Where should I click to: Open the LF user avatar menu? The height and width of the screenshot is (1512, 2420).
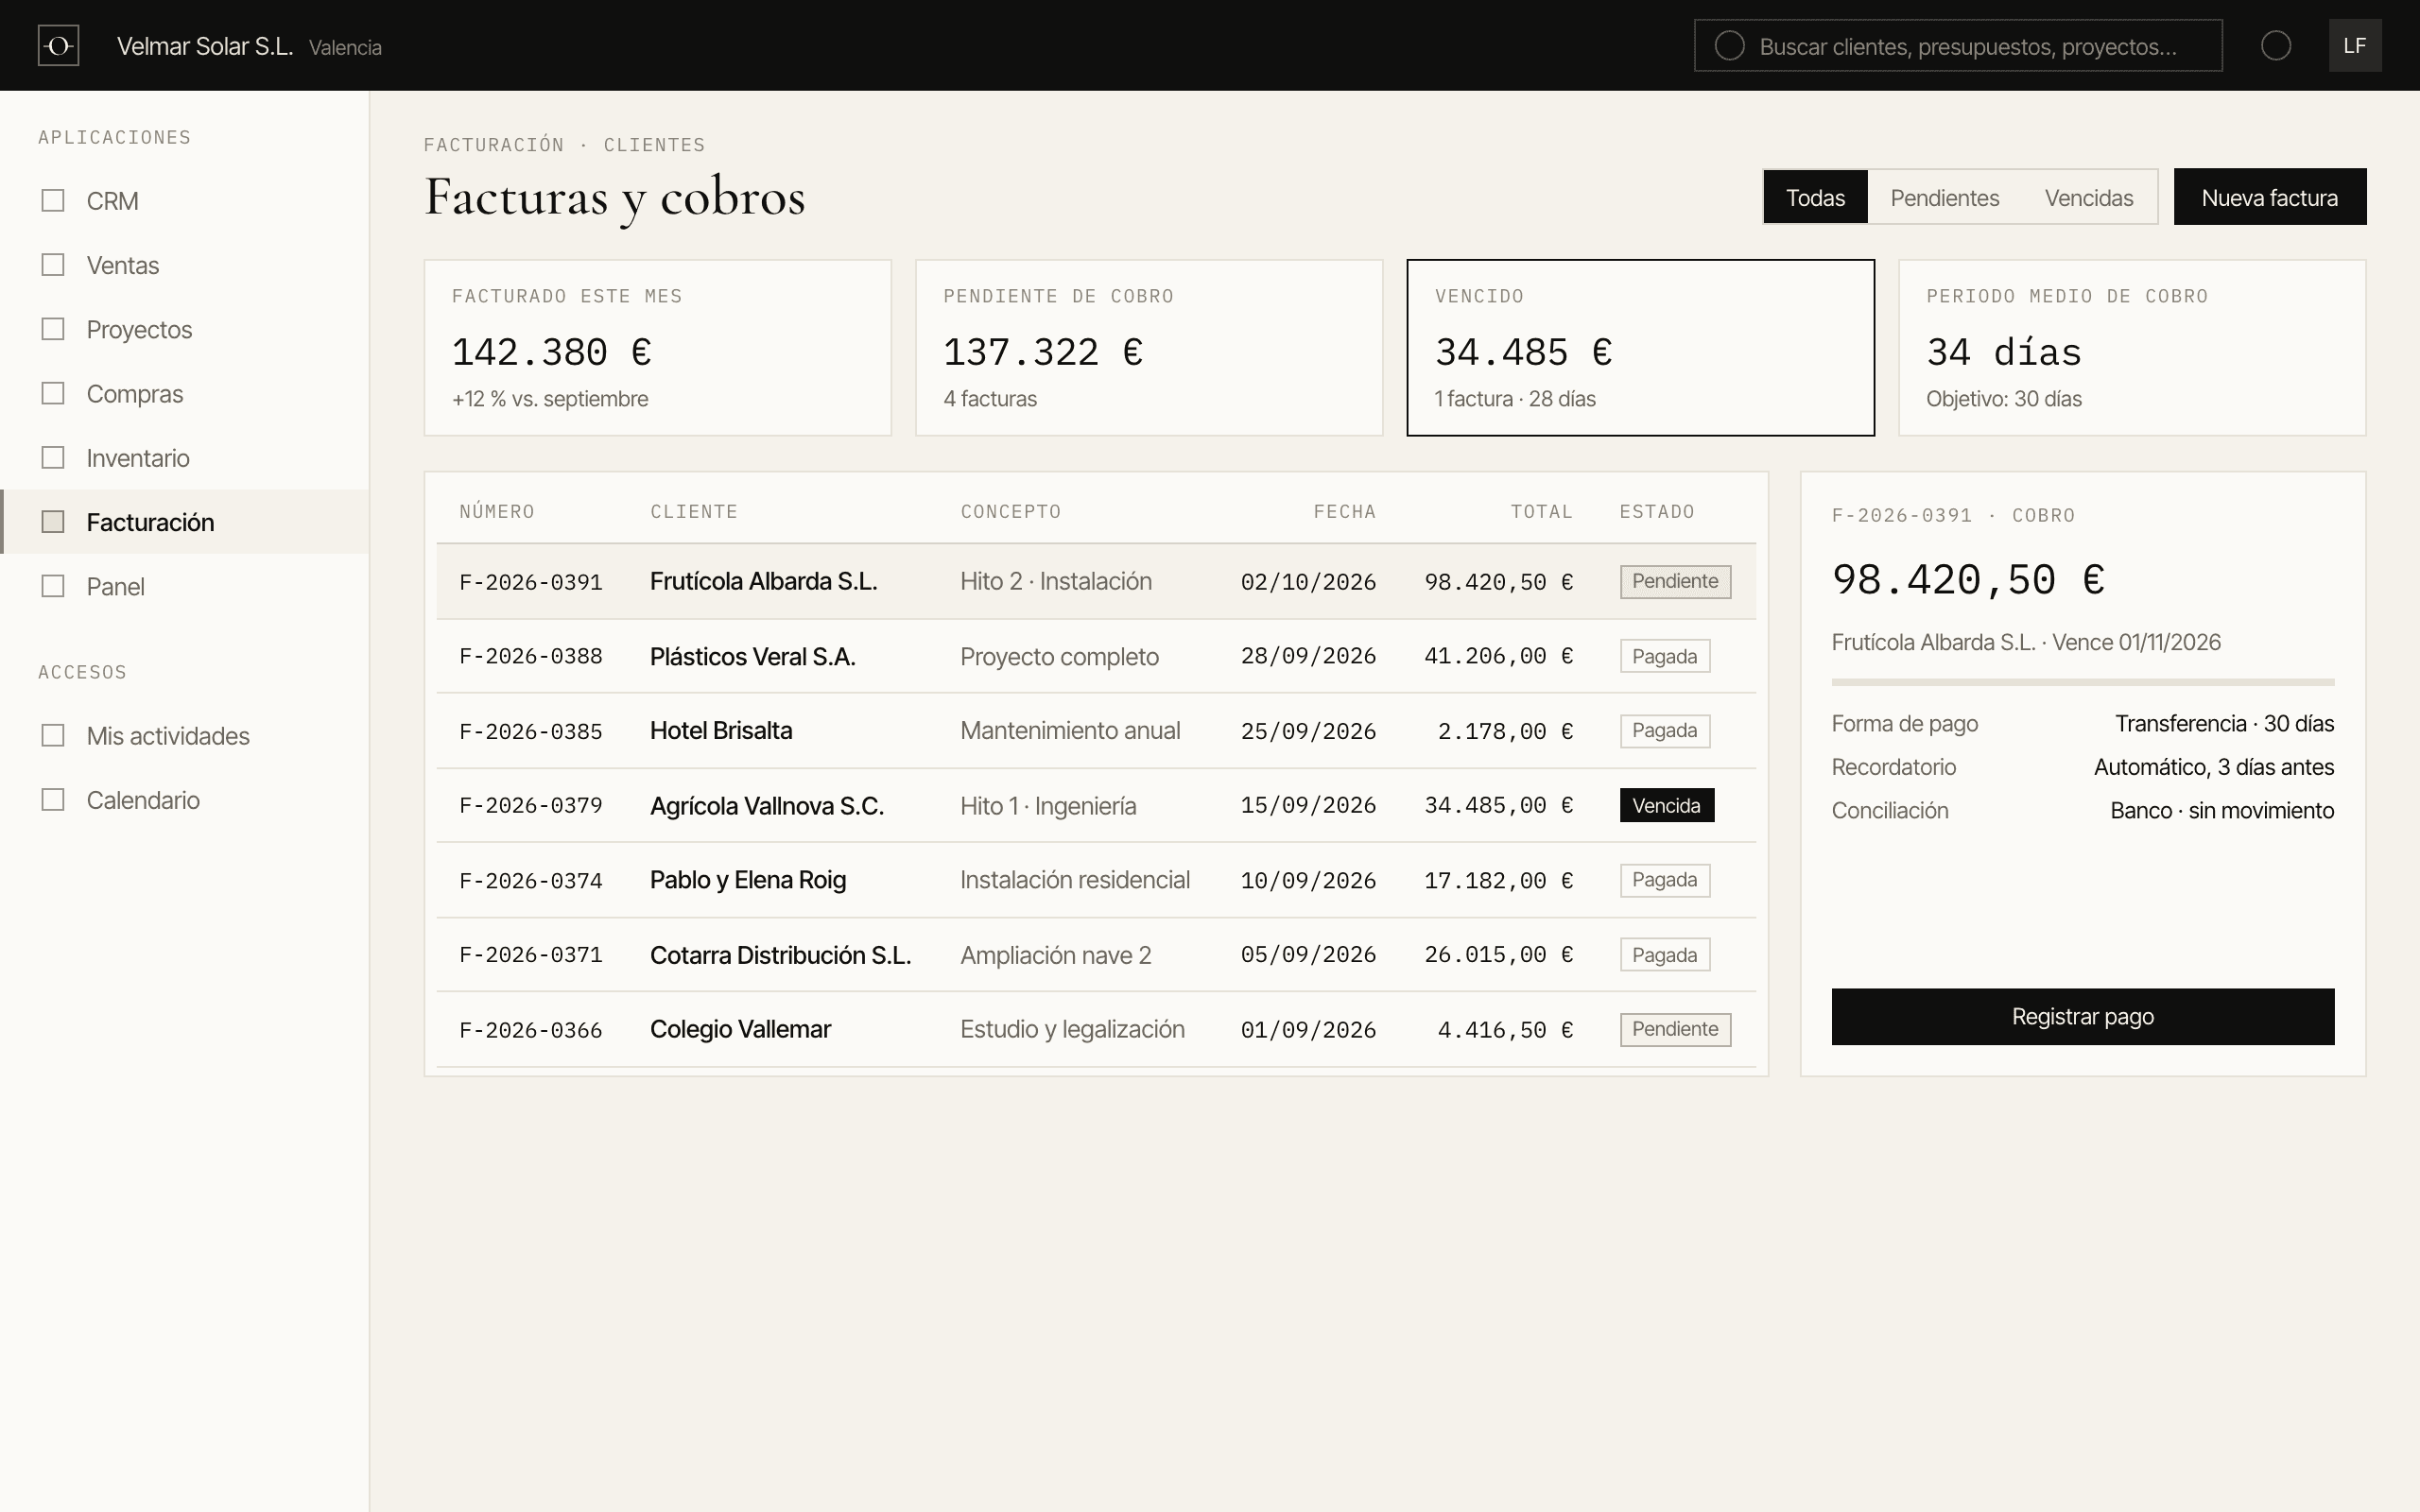click(2355, 46)
